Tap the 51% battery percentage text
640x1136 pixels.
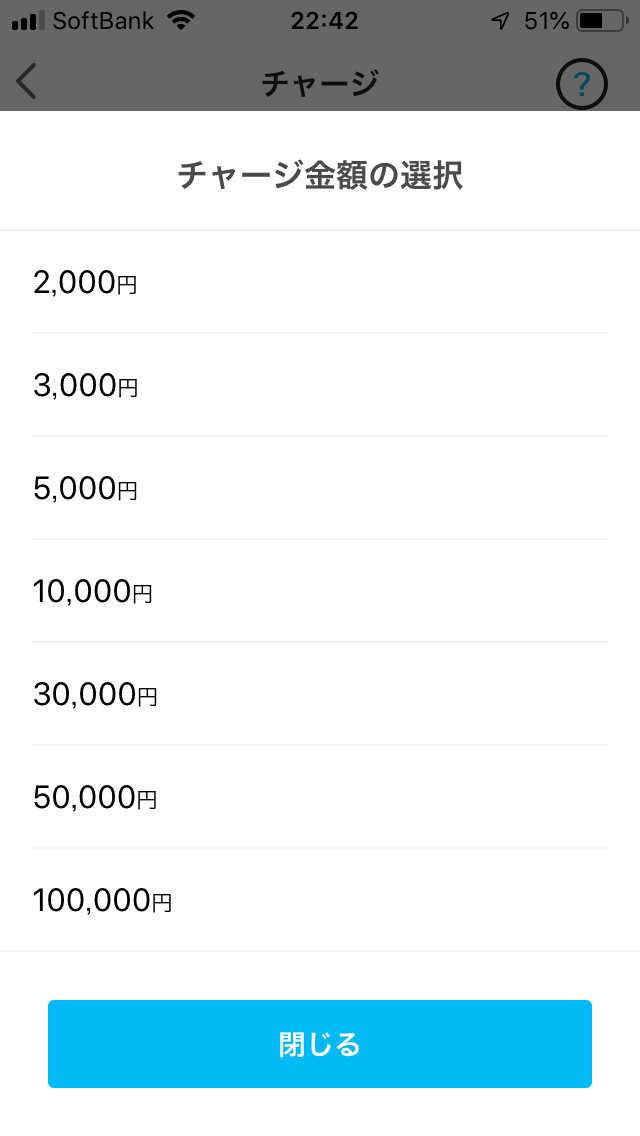pos(546,20)
